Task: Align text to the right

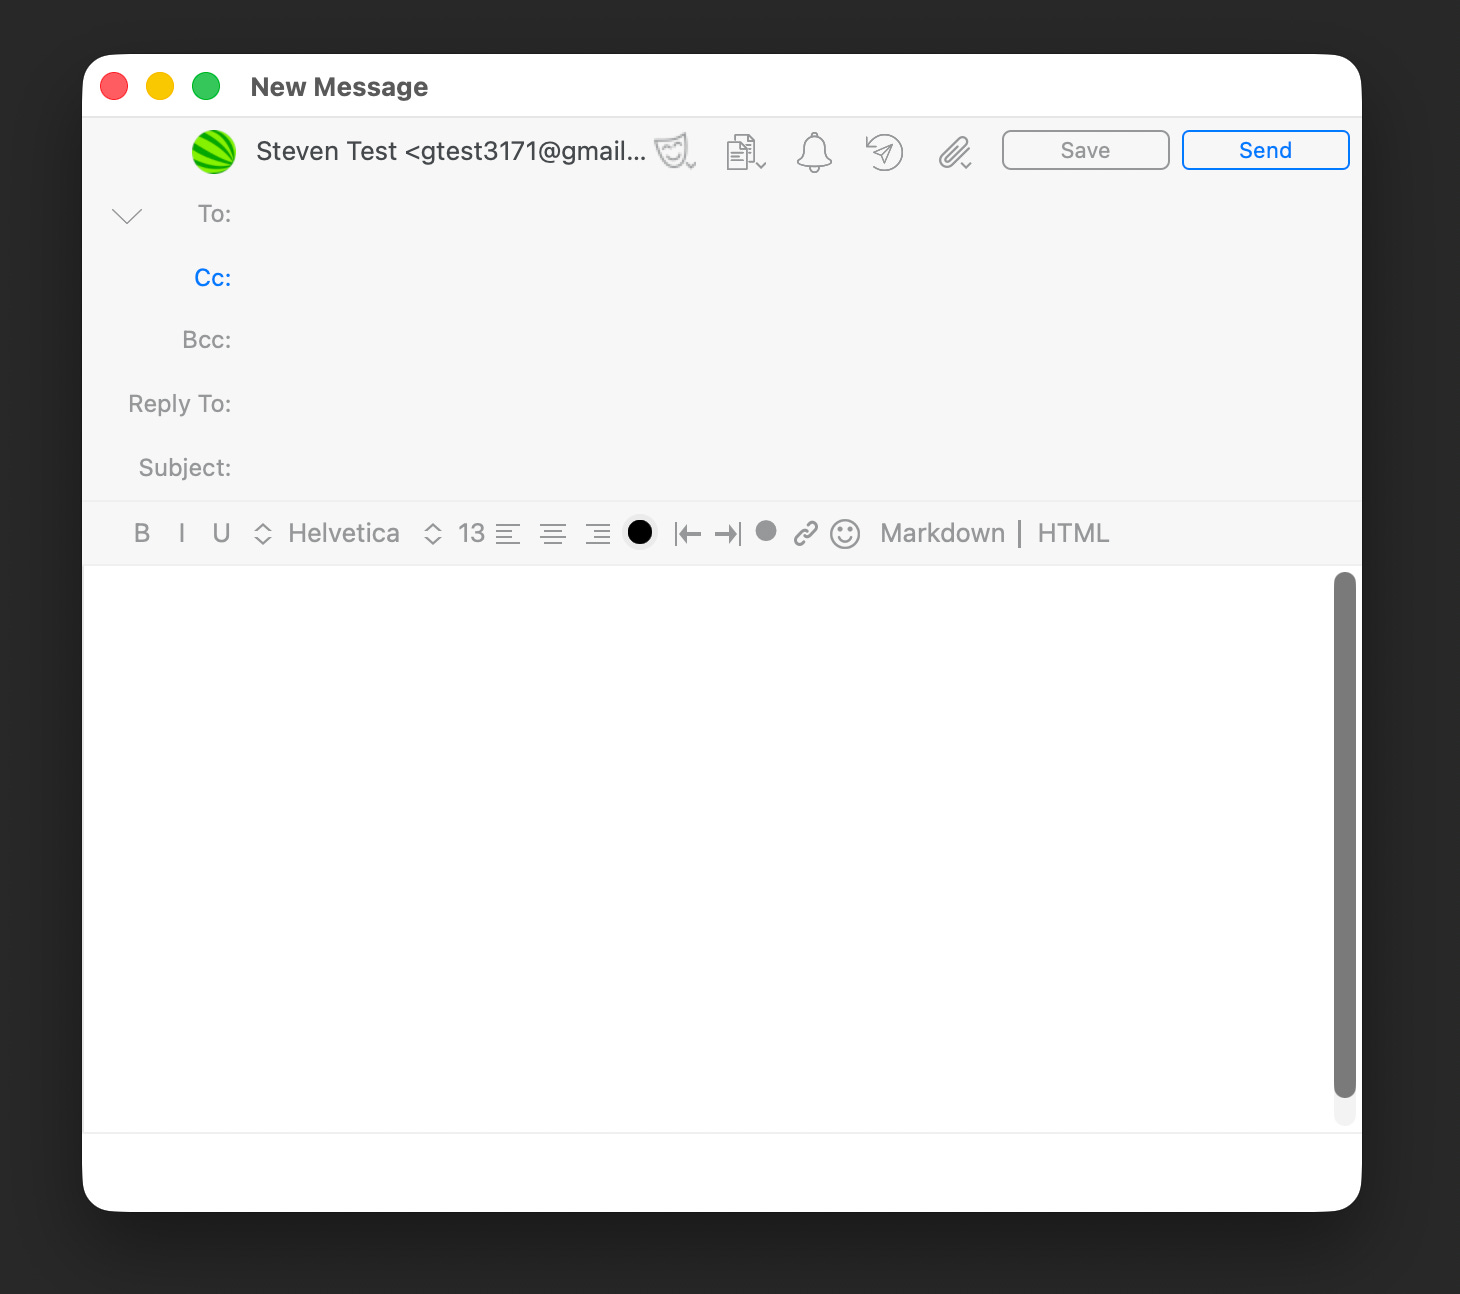Action: click(598, 534)
